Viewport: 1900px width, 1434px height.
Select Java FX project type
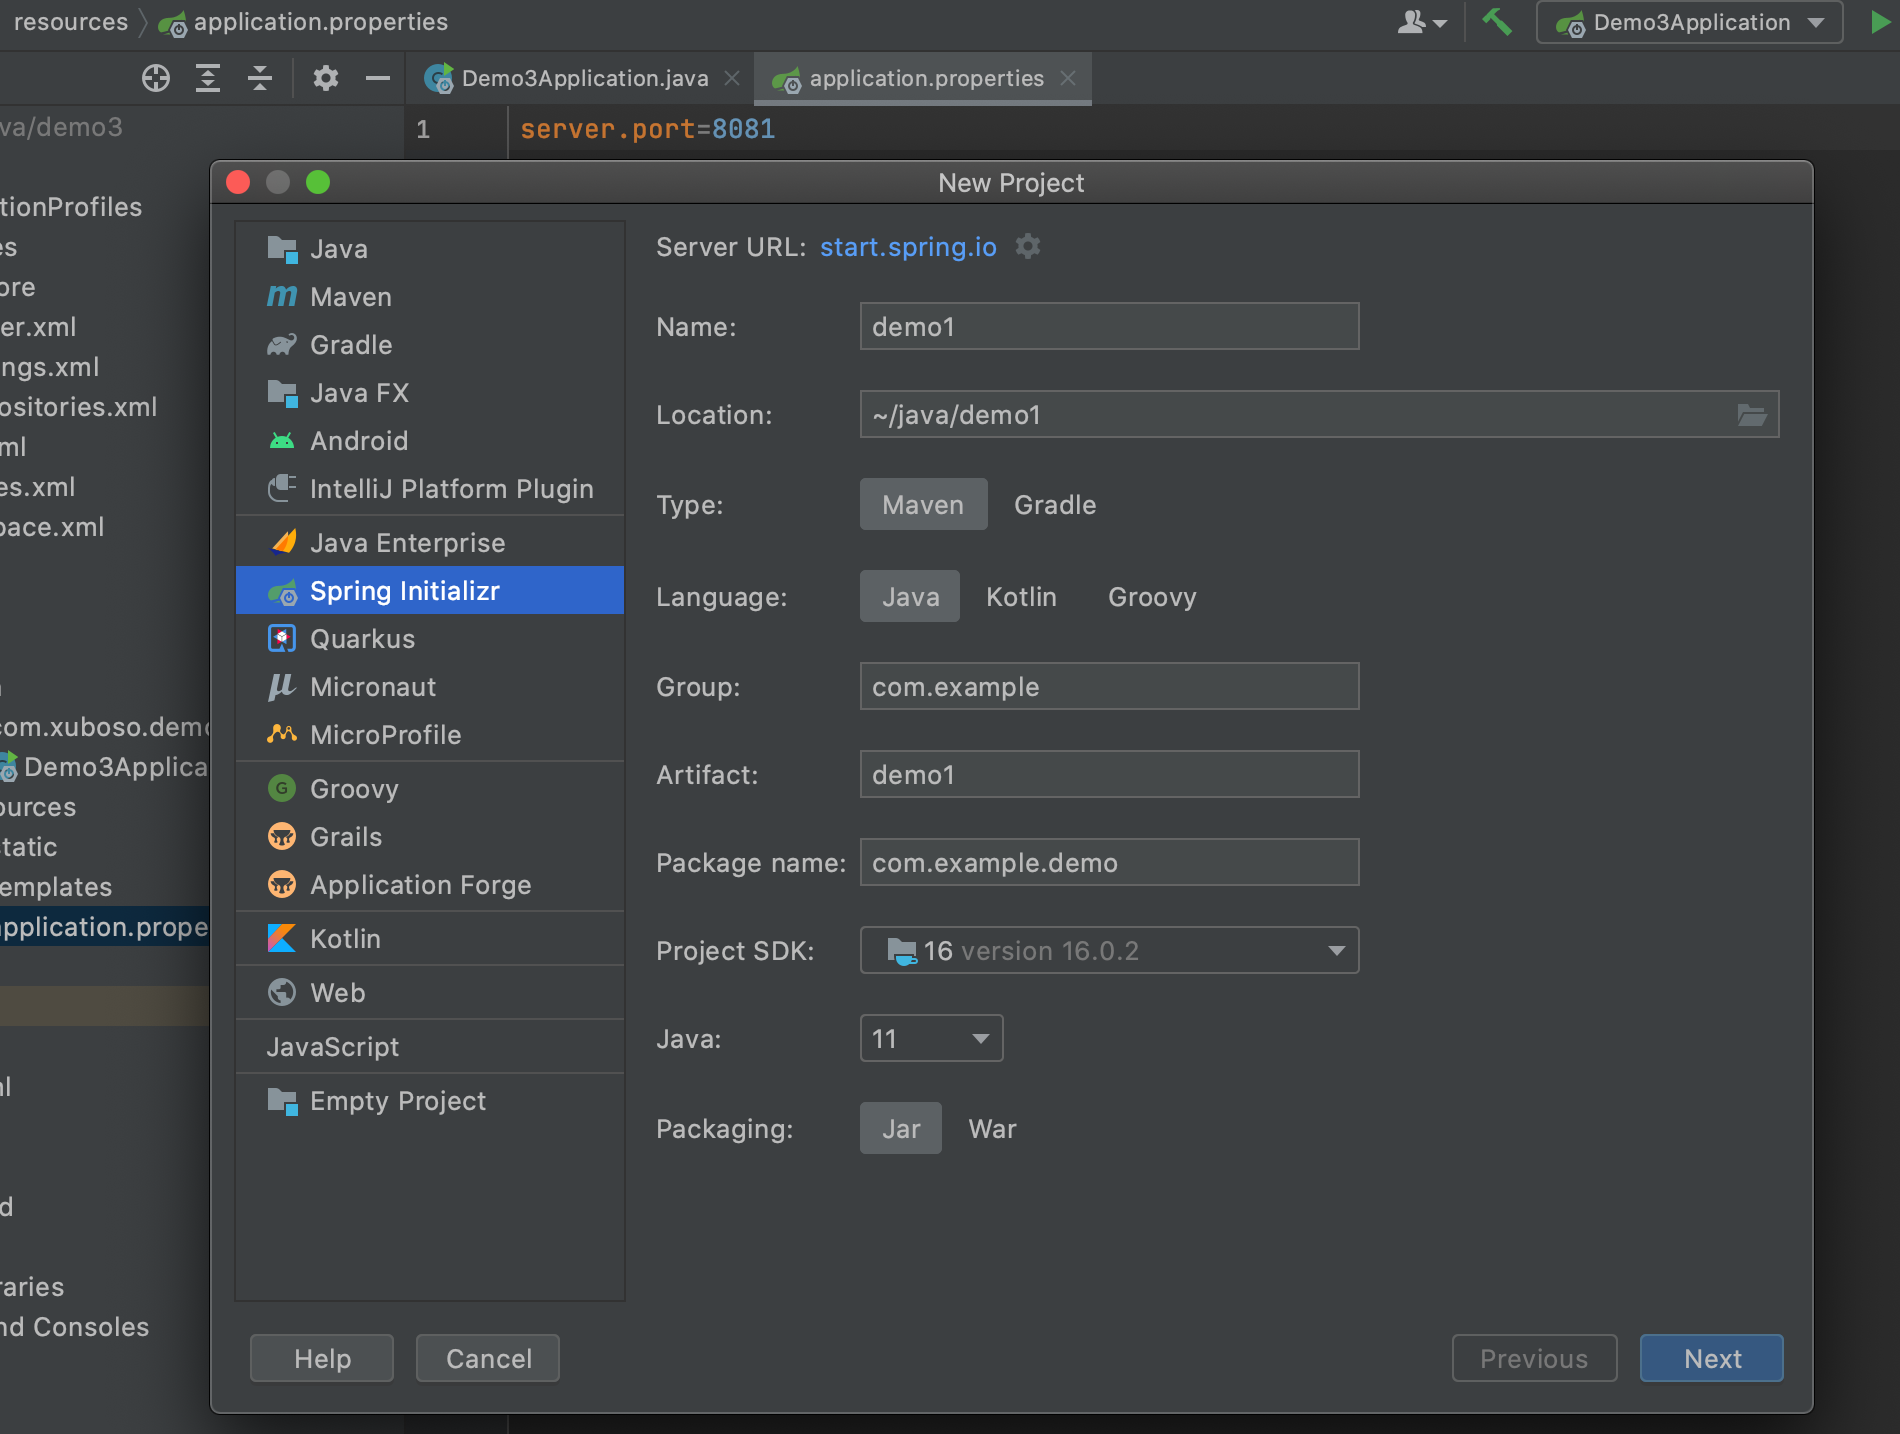click(x=430, y=393)
